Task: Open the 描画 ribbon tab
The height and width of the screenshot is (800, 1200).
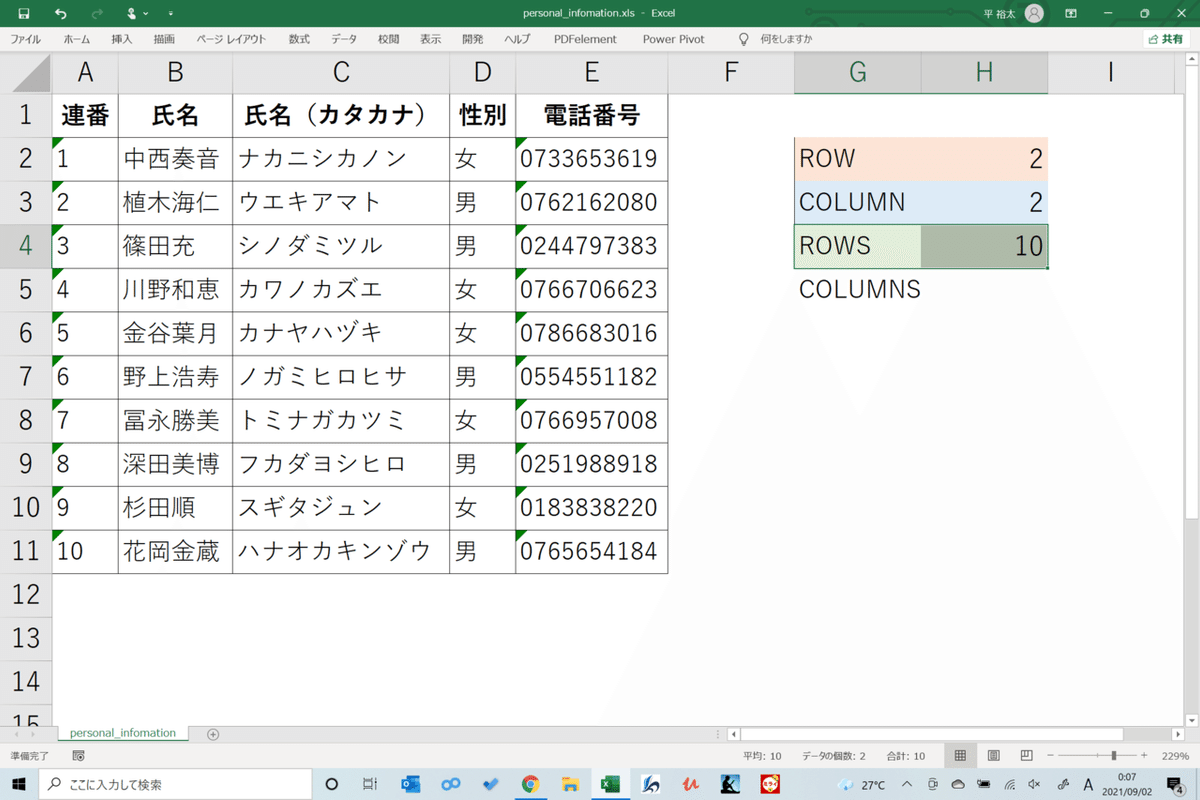Action: (x=164, y=39)
